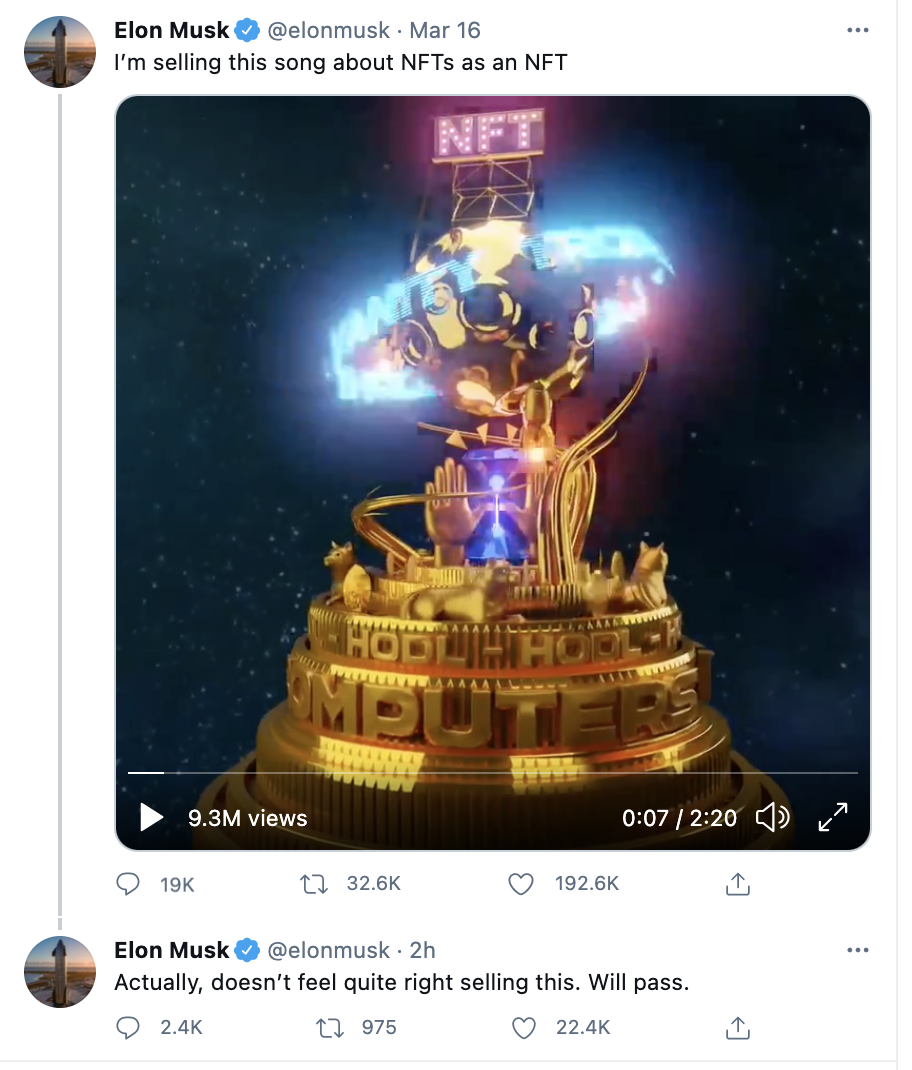Open more options on first tweet
Image resolution: width=912 pixels, height=1070 pixels.
[x=857, y=30]
